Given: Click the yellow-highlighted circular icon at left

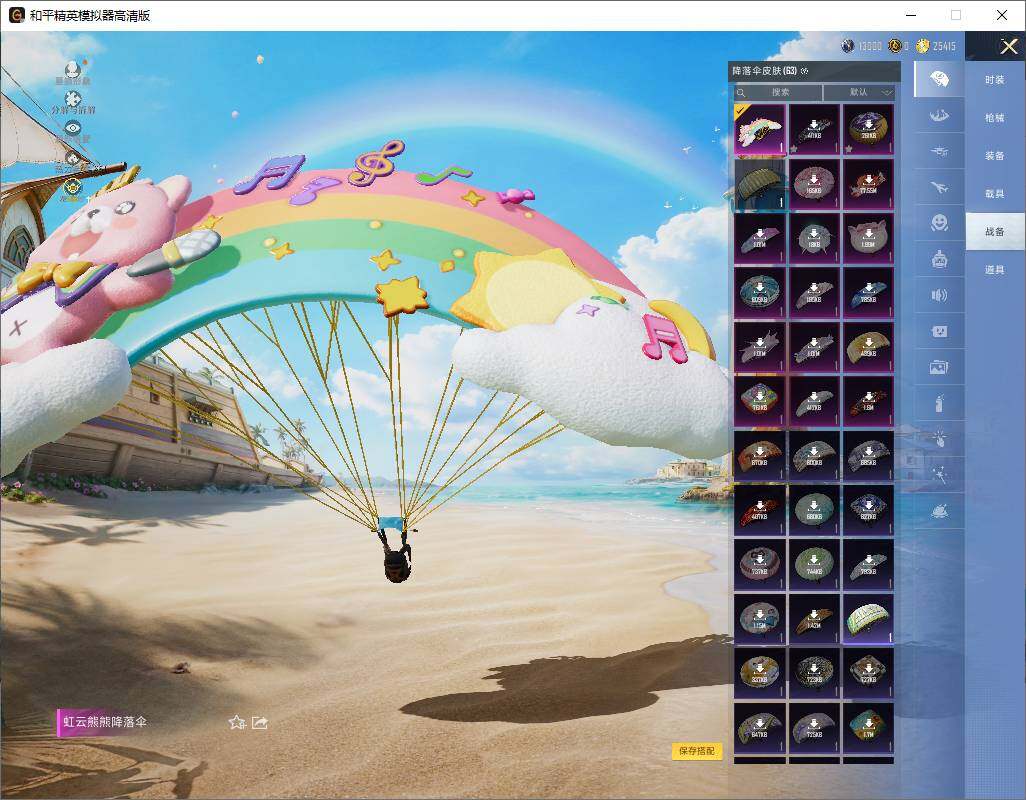Looking at the screenshot, I should (72, 188).
